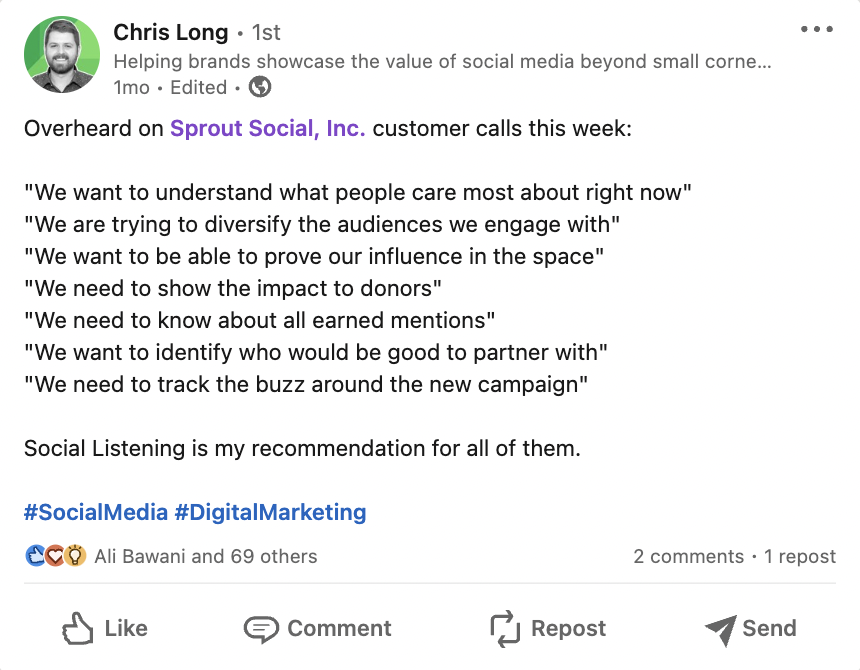This screenshot has height=670, width=860.
Task: Click the Comment speech bubble icon
Action: pos(261,629)
